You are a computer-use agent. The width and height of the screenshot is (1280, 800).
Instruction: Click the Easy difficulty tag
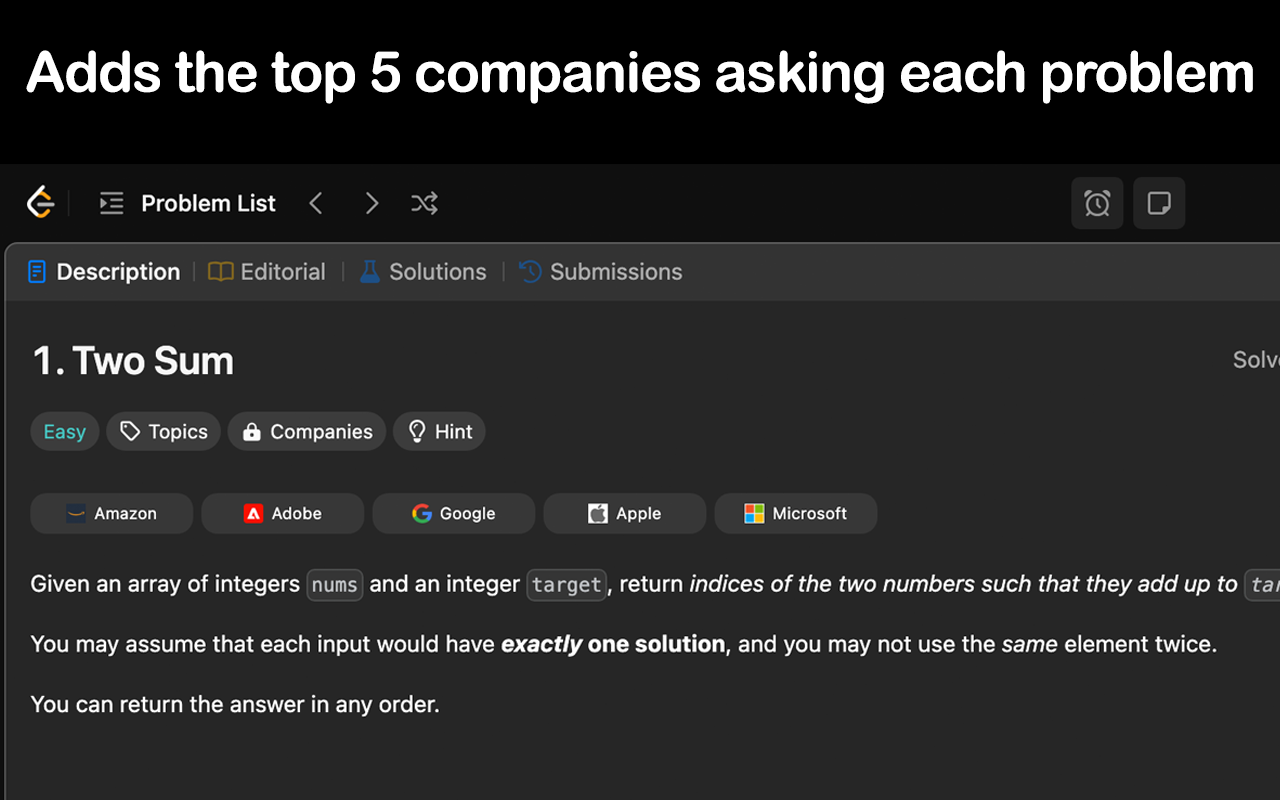coord(65,432)
